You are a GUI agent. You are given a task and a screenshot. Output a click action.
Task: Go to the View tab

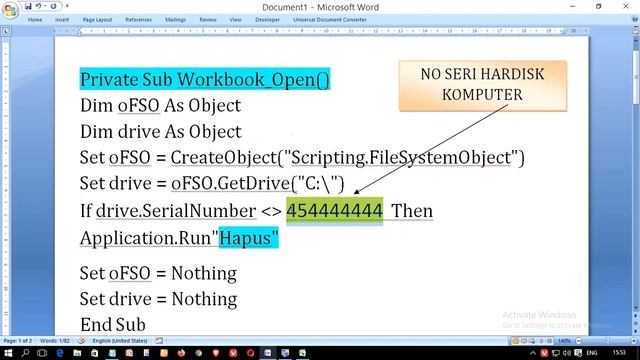[235, 20]
